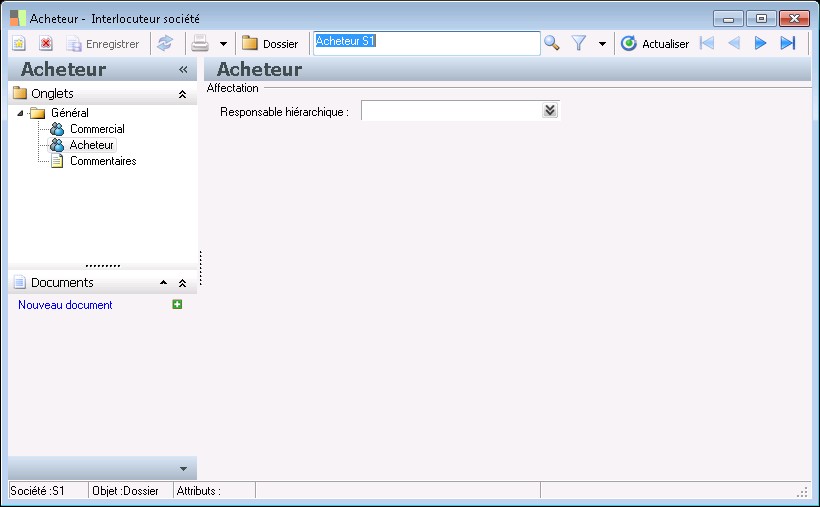The image size is (820, 507).
Task: Click the window resize grip in status bar
Action: click(x=802, y=492)
